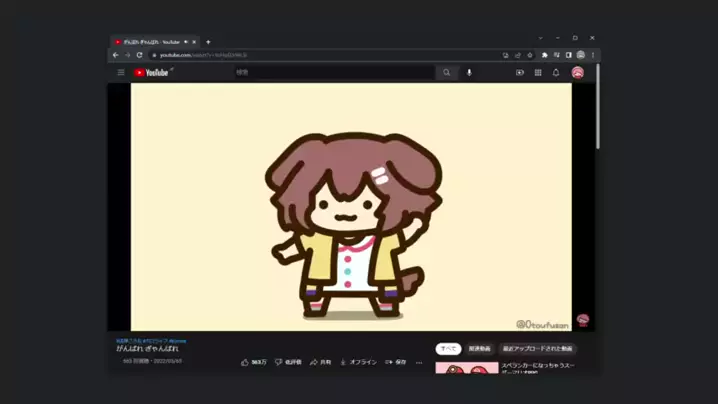Open the first recommended video thumbnail
The width and height of the screenshot is (718, 404).
pyautogui.click(x=467, y=369)
